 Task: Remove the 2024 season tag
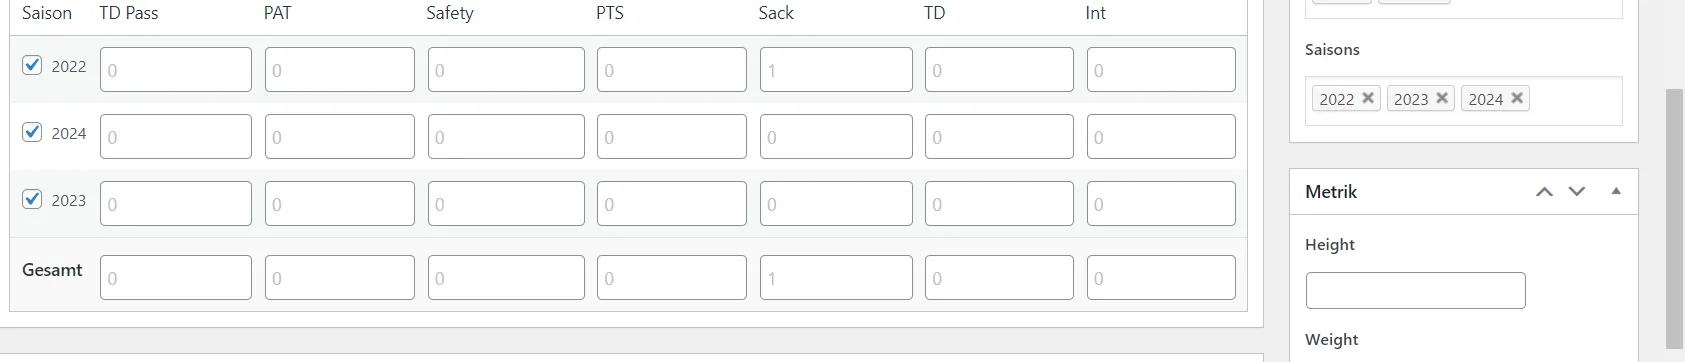pos(1517,98)
